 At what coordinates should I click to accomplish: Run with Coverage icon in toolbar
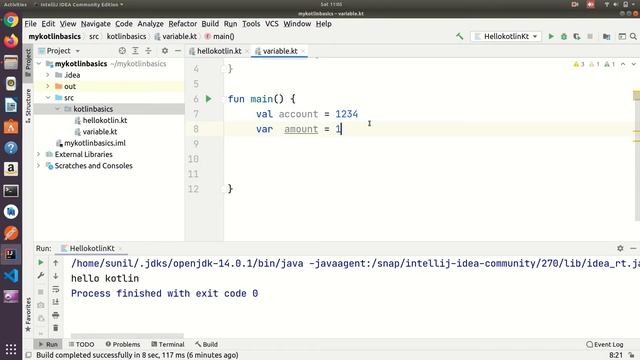tap(577, 36)
